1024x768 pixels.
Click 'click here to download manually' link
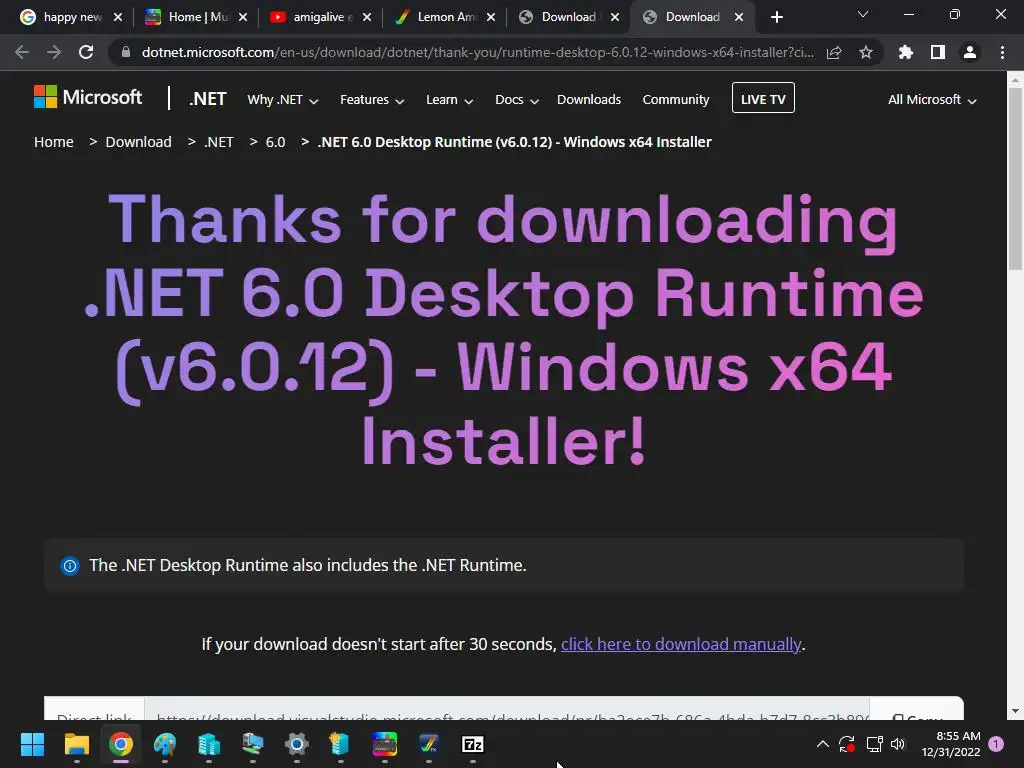(x=681, y=645)
